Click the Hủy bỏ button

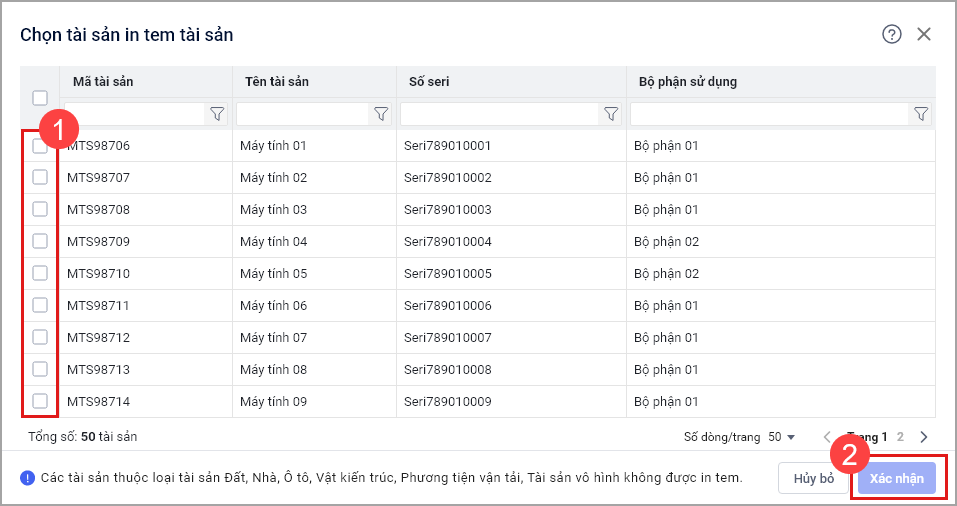point(813,478)
